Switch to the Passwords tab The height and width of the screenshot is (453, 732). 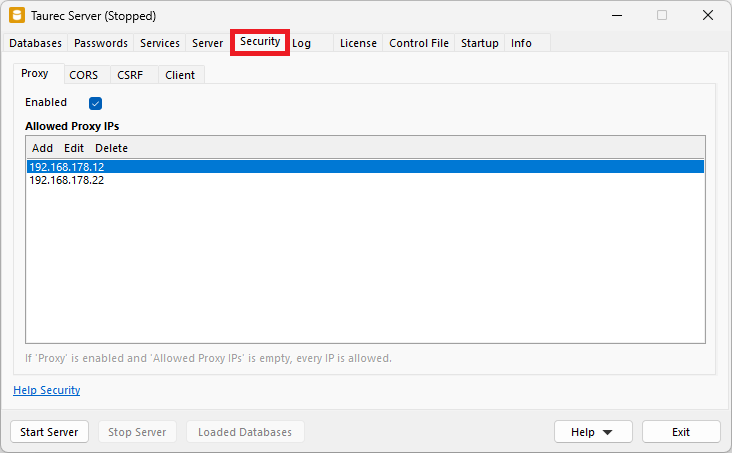pyautogui.click(x=101, y=43)
